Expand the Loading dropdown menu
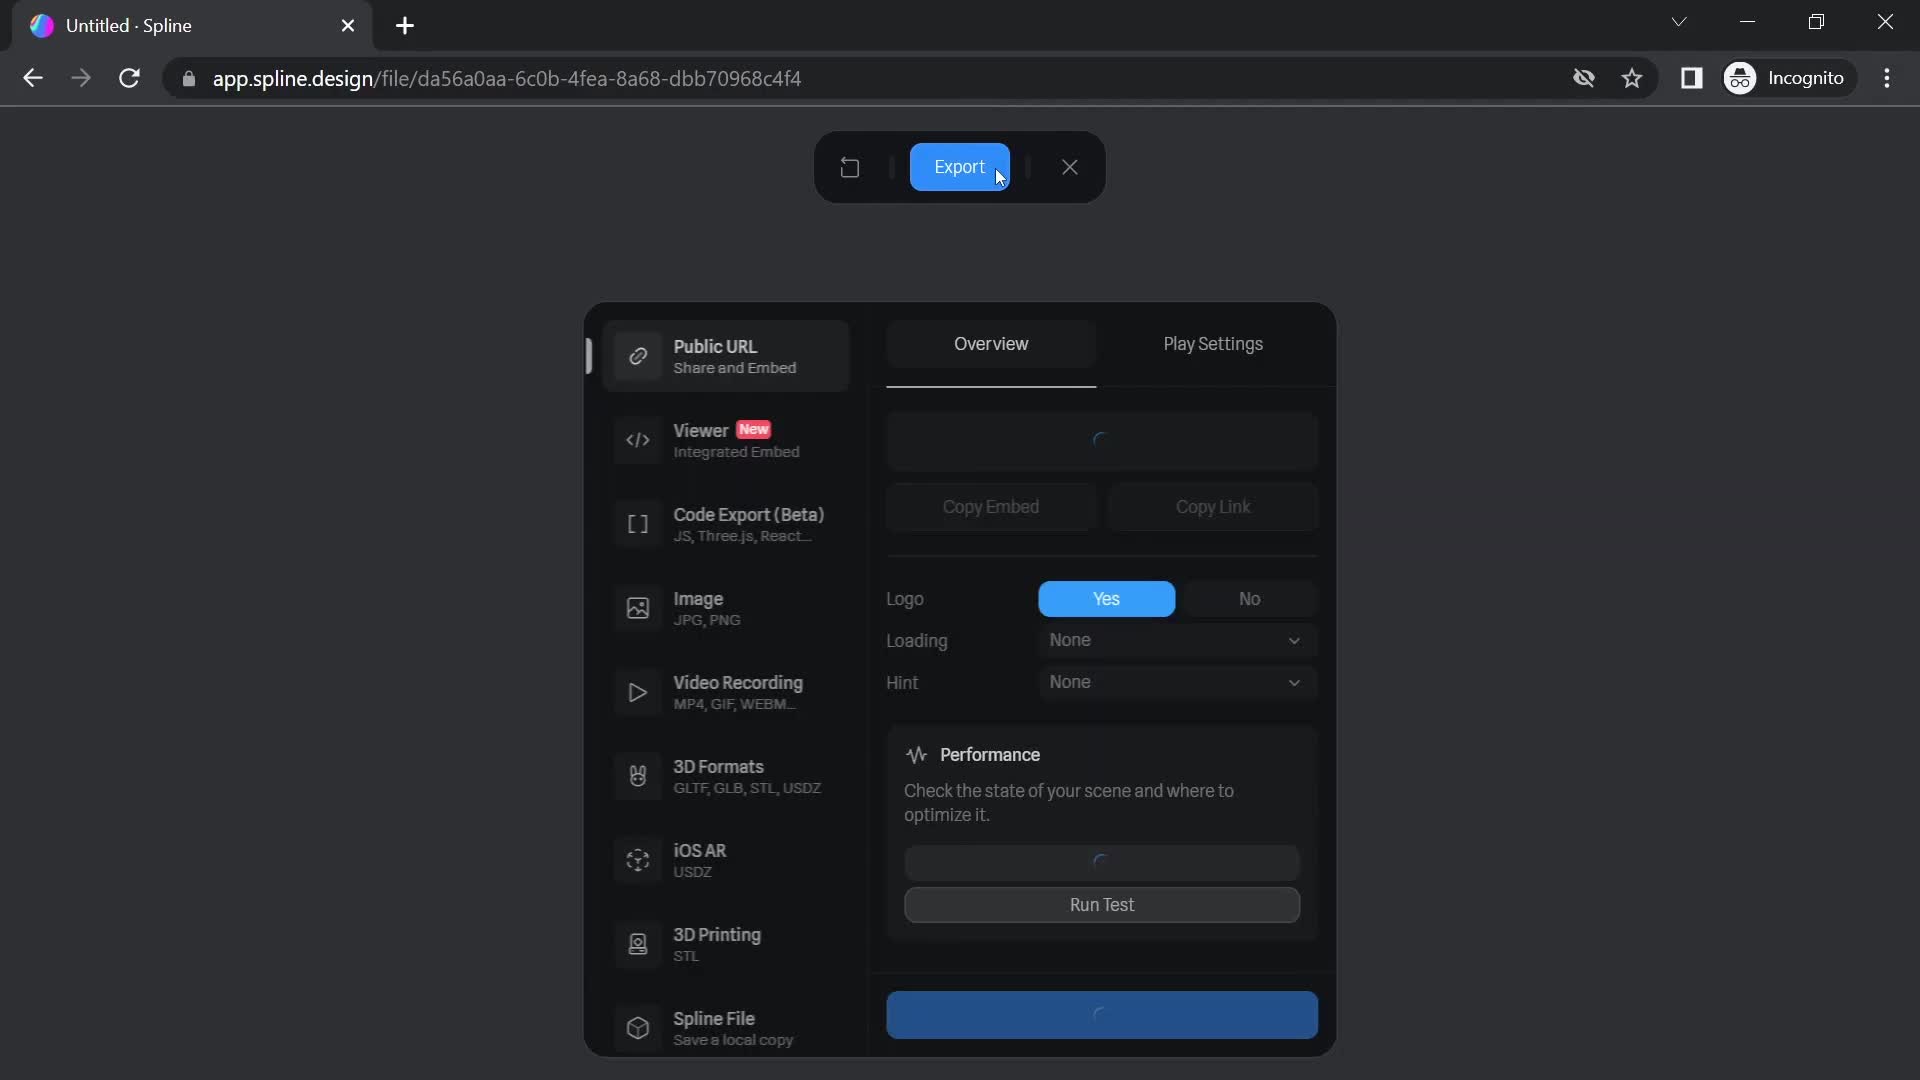Viewport: 1920px width, 1080px height. click(1172, 640)
